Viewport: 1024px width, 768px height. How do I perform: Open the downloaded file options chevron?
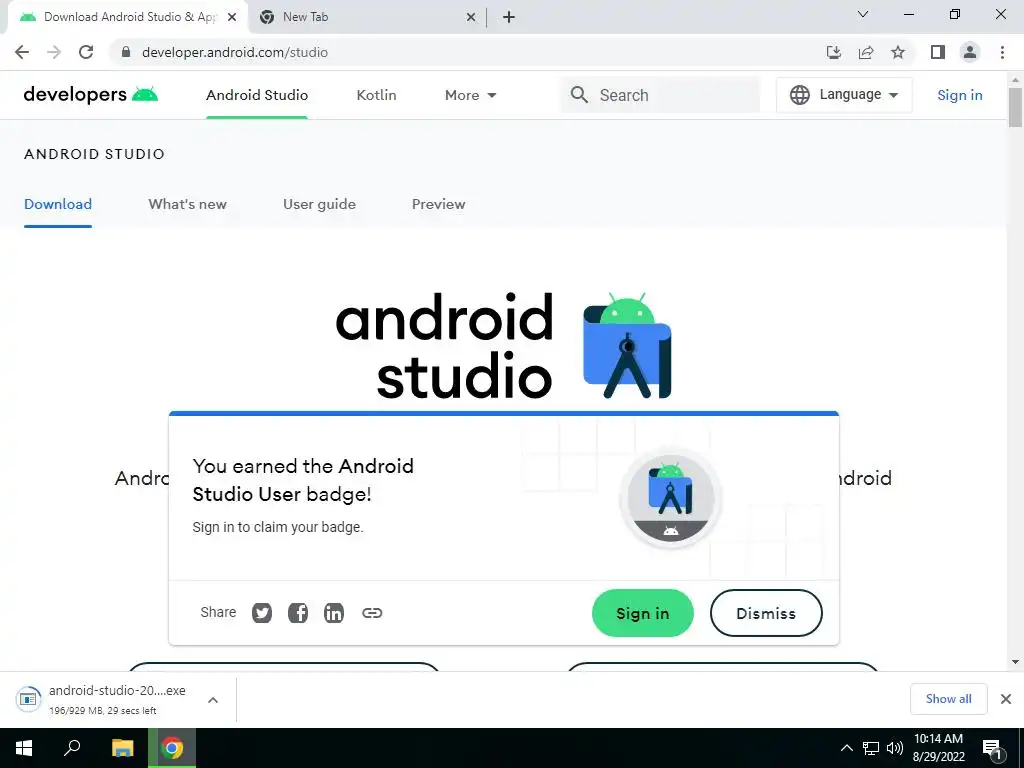[213, 700]
